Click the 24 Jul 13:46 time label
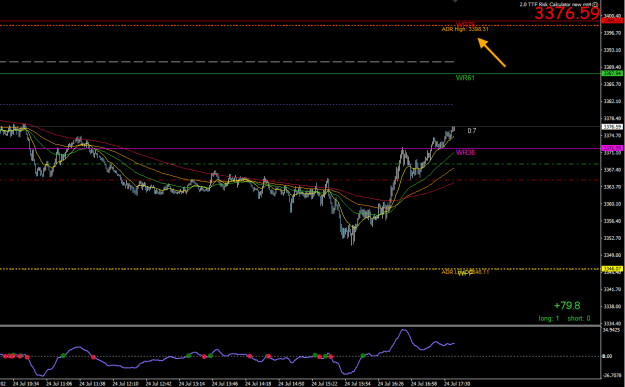This screenshot has height=387, width=625. pyautogui.click(x=225, y=384)
